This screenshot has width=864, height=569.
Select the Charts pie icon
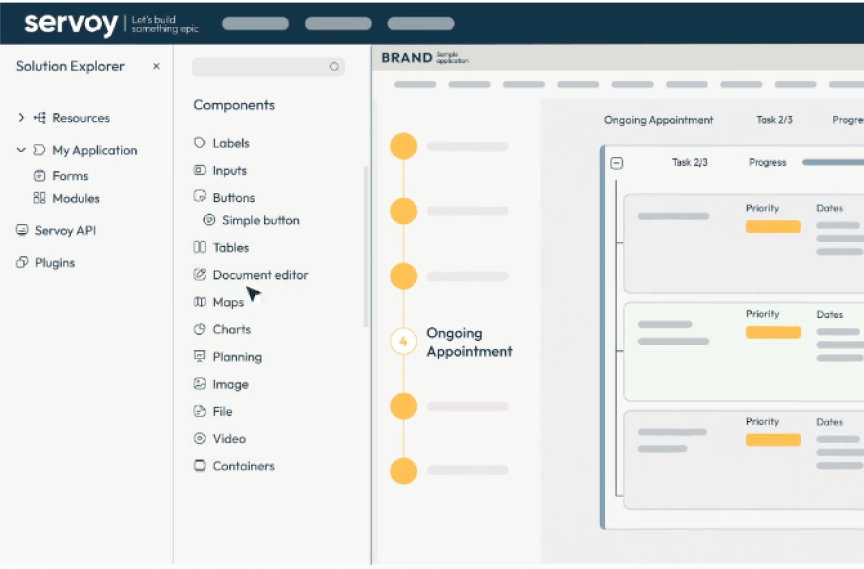pyautogui.click(x=200, y=329)
